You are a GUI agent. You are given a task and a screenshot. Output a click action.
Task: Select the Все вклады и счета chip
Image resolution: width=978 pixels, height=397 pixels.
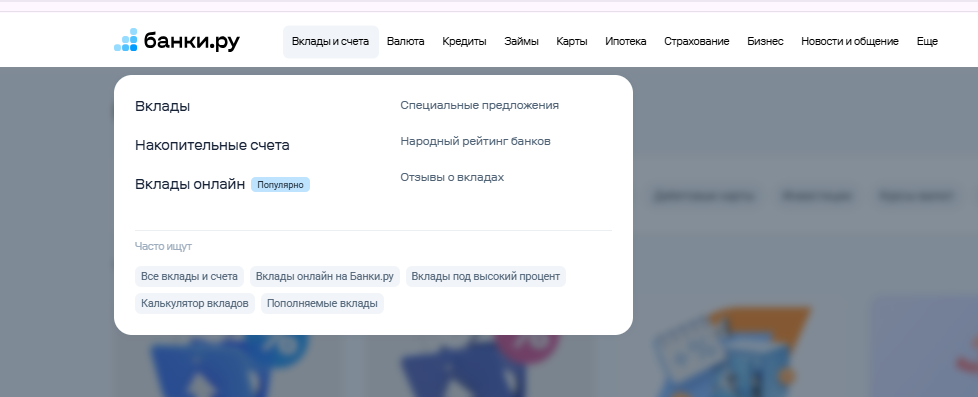[189, 277]
